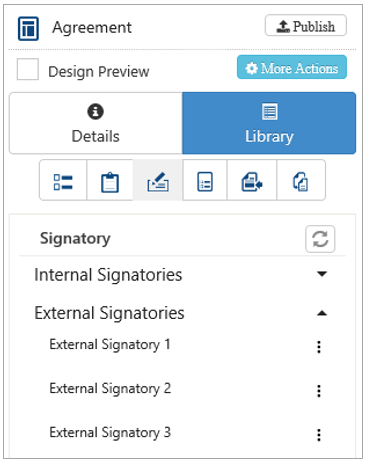Open the list view library icon
The image size is (372, 465).
point(63,182)
